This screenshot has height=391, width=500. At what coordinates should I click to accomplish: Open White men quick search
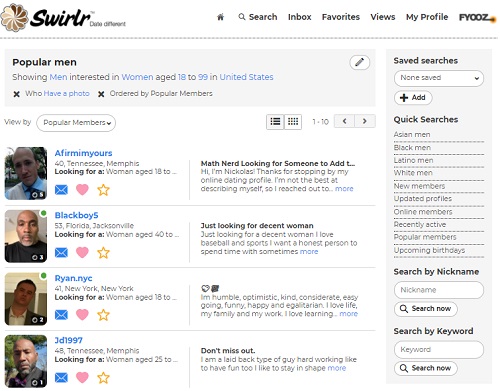pyautogui.click(x=413, y=173)
